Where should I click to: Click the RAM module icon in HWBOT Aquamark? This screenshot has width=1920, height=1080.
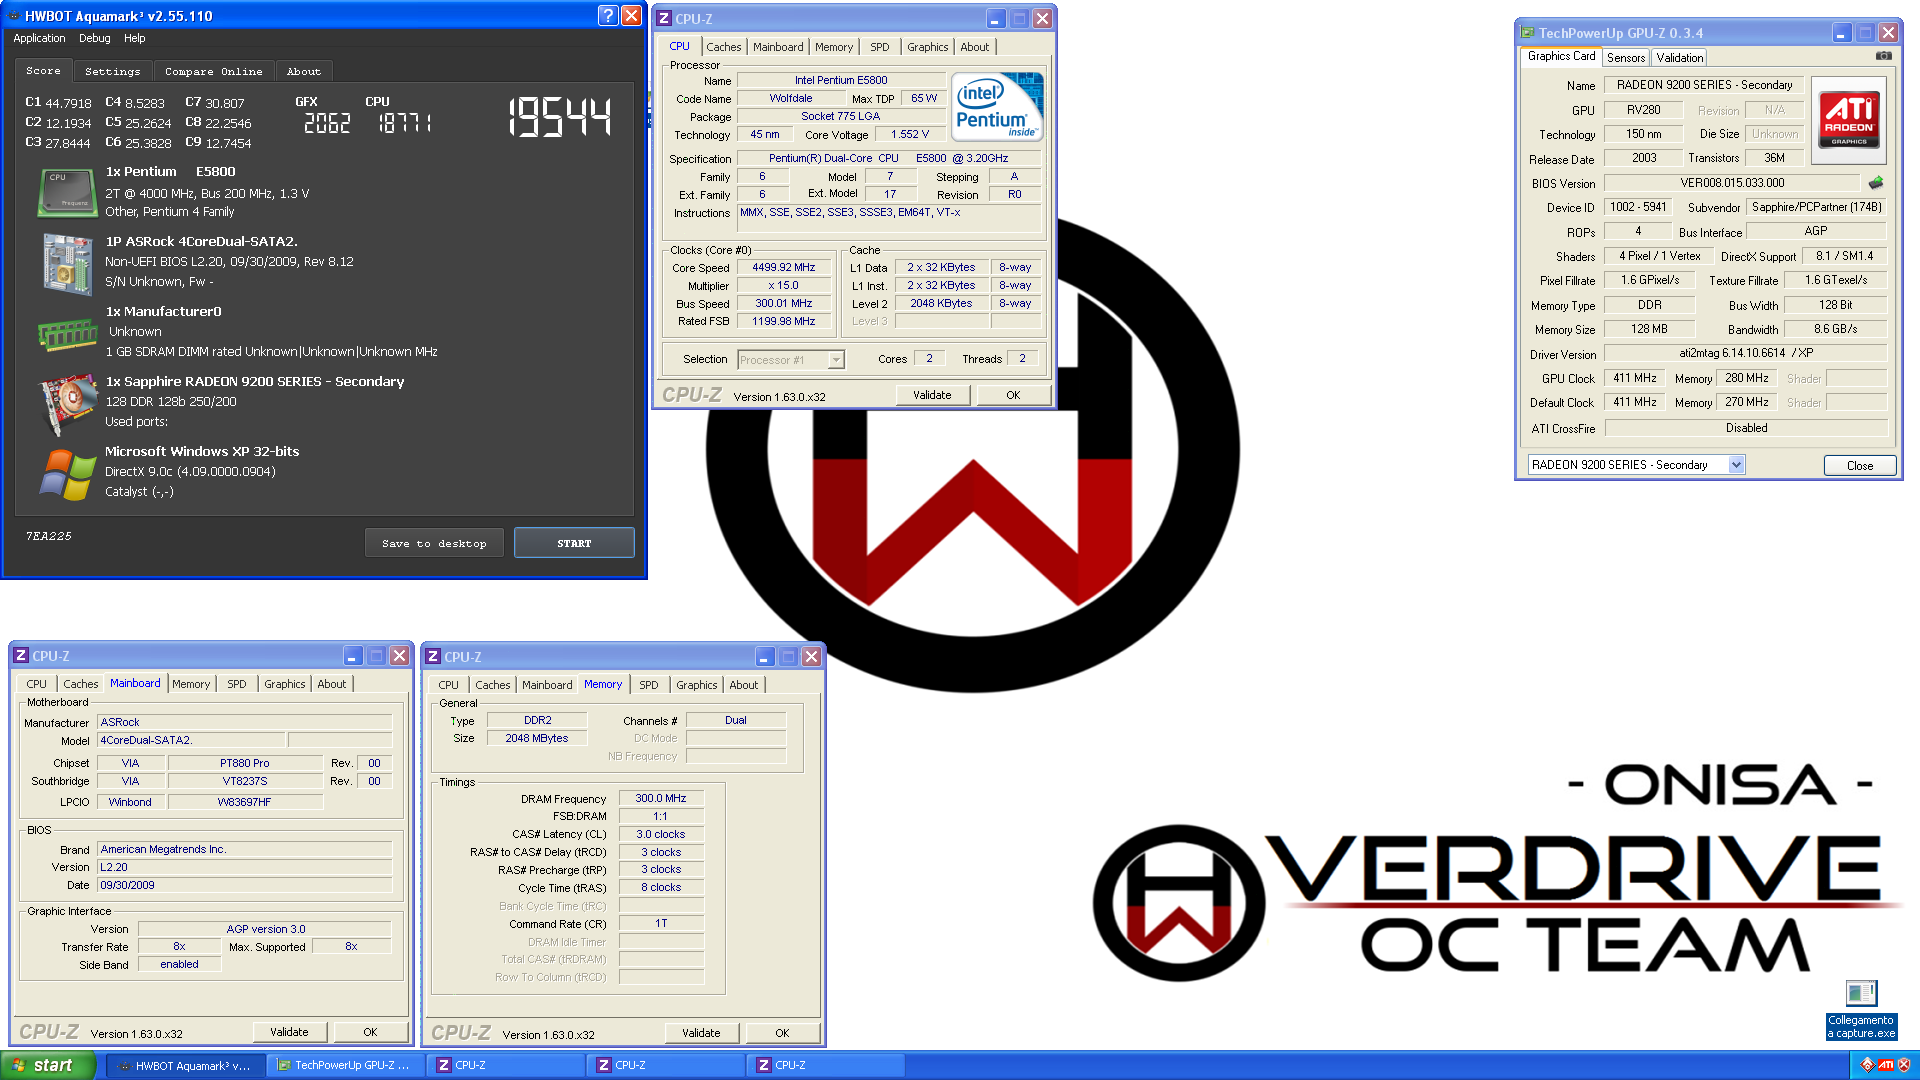pos(67,334)
